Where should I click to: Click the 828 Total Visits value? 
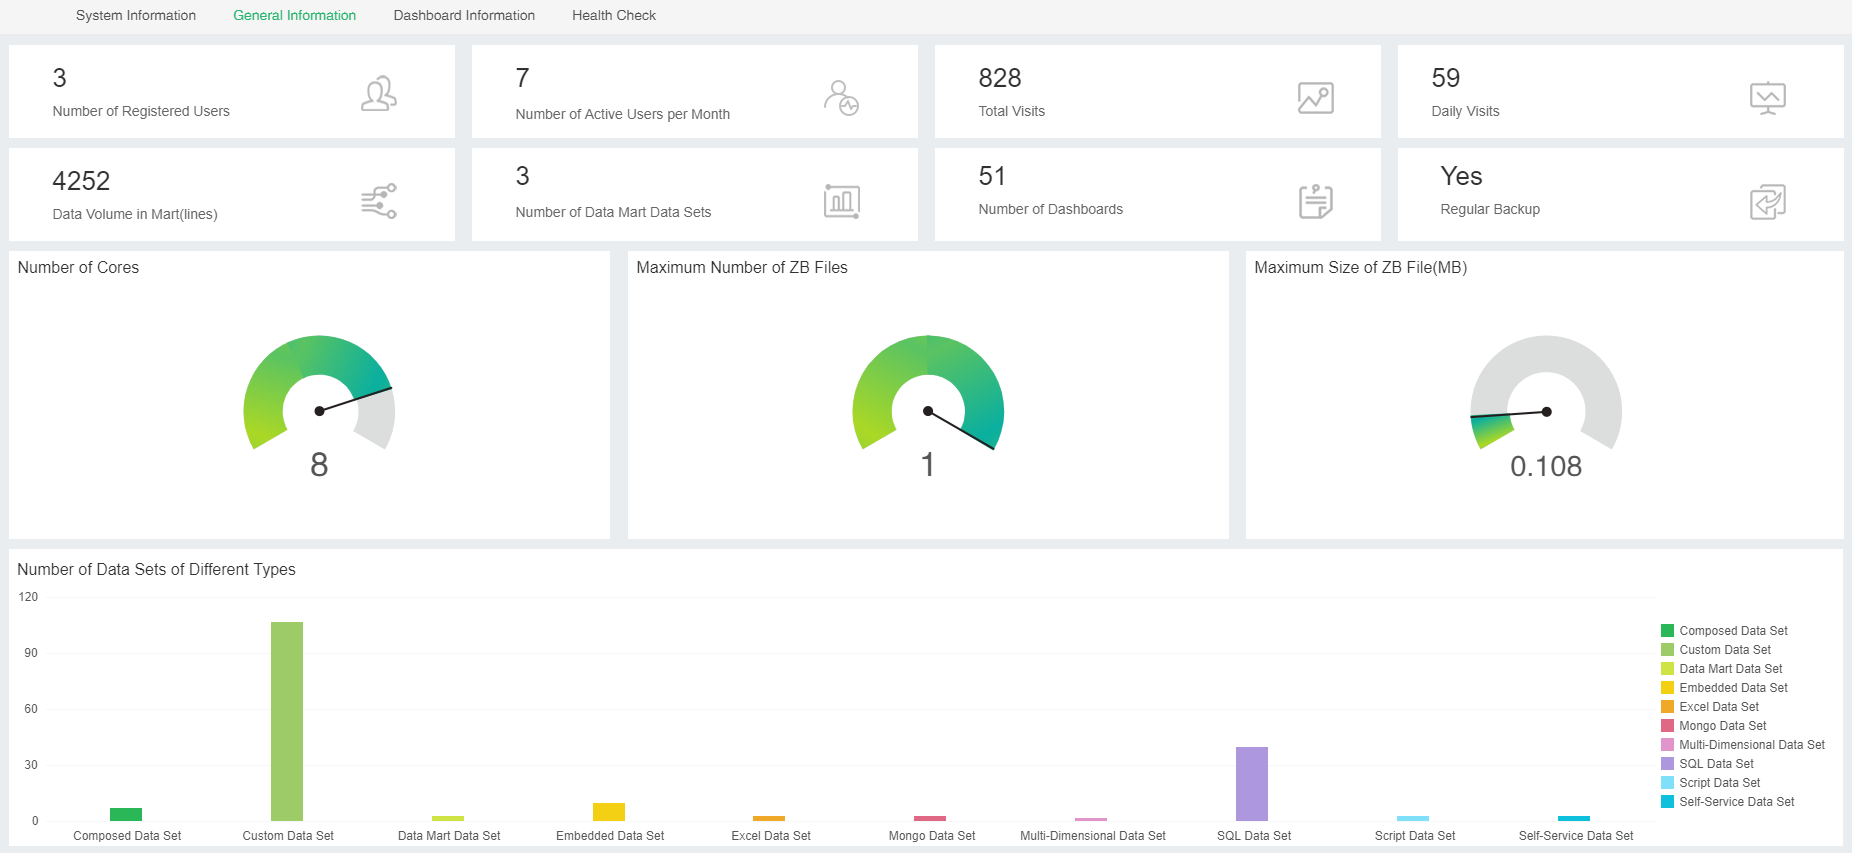[x=1000, y=78]
